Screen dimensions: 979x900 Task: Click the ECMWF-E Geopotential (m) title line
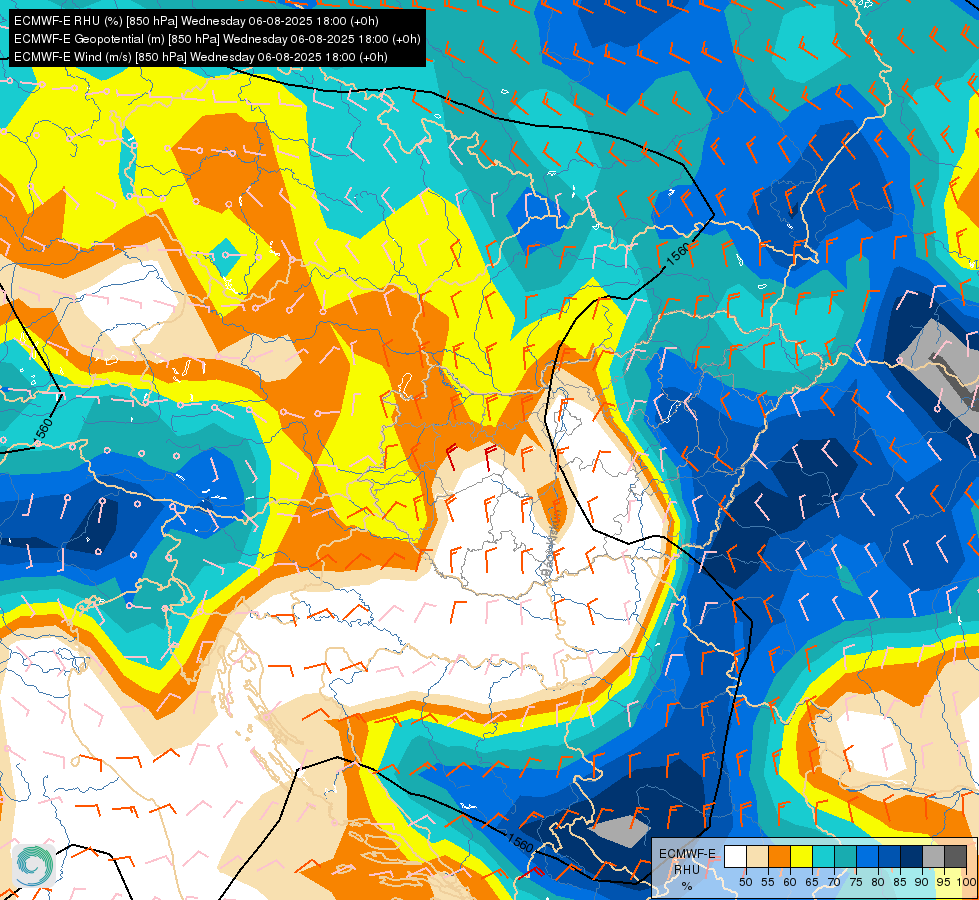(x=217, y=39)
